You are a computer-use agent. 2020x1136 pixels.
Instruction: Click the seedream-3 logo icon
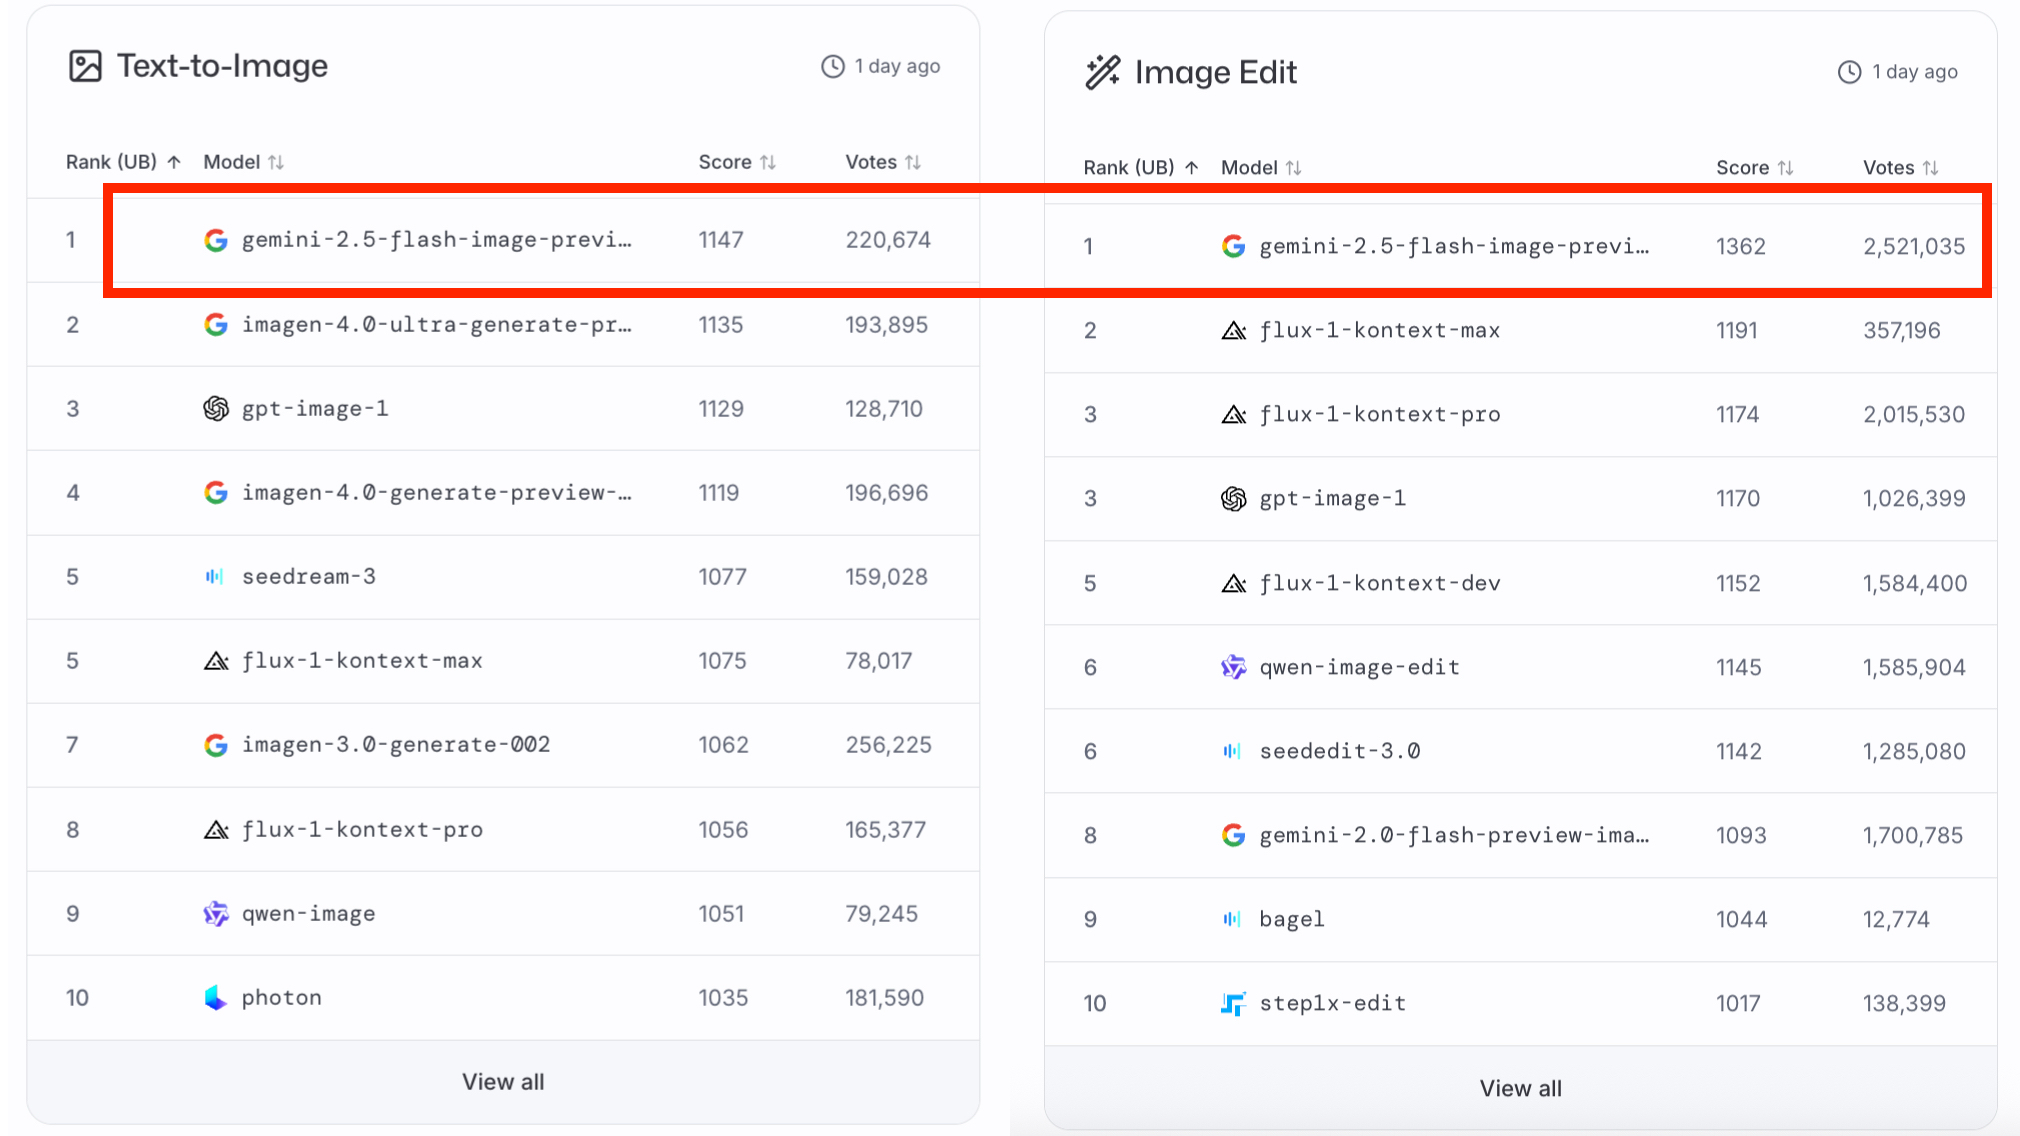[215, 576]
